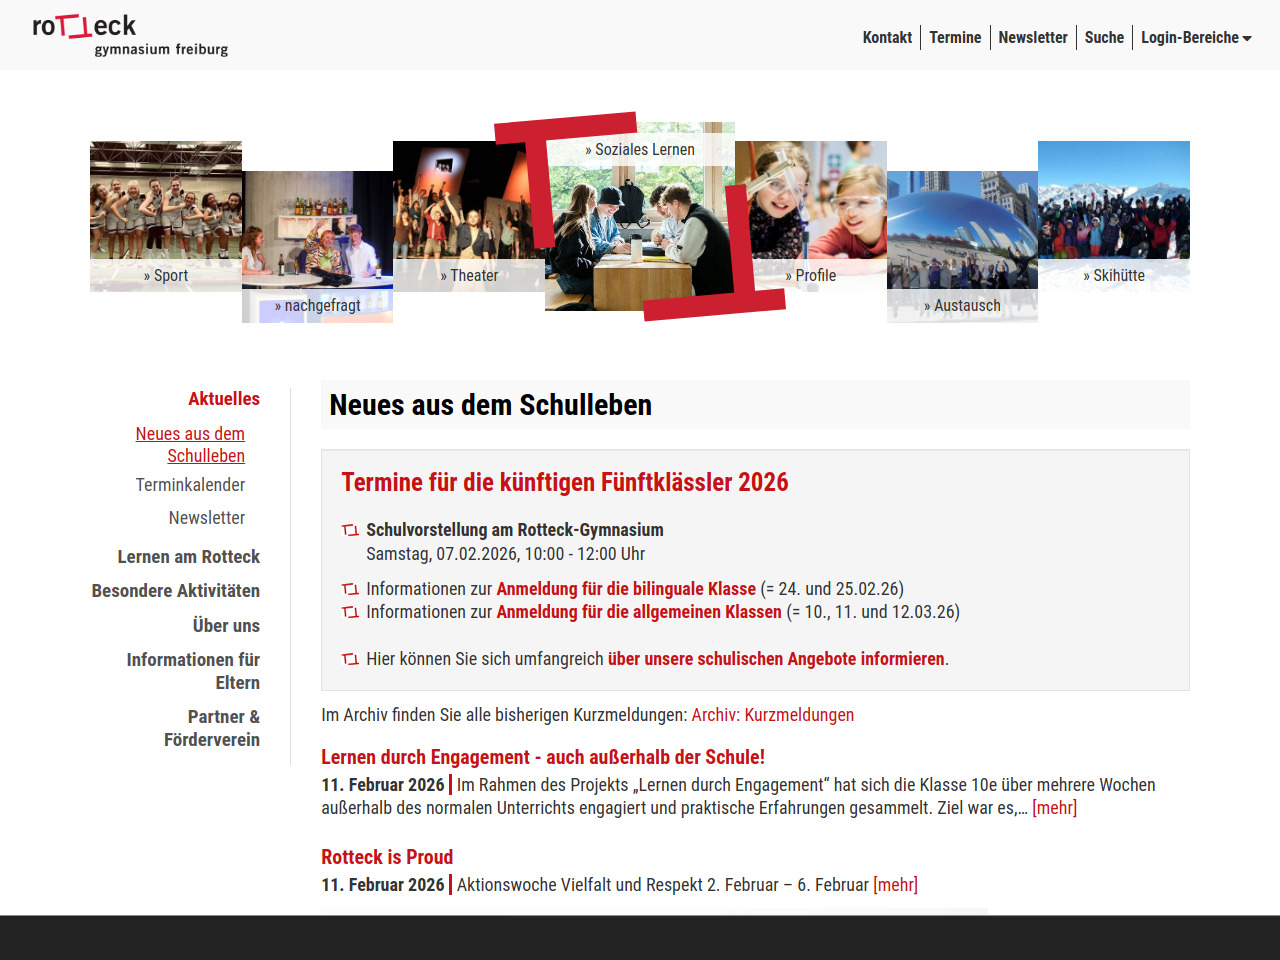Open the Kontakt page
Viewport: 1280px width, 960px height.
[x=887, y=38]
